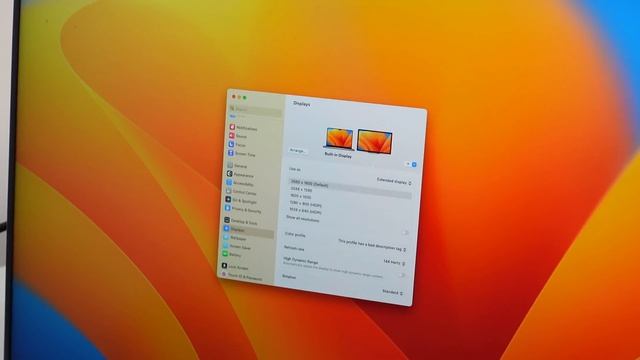The height and width of the screenshot is (360, 640).
Task: Click the sidebar Search field
Action: point(255,109)
